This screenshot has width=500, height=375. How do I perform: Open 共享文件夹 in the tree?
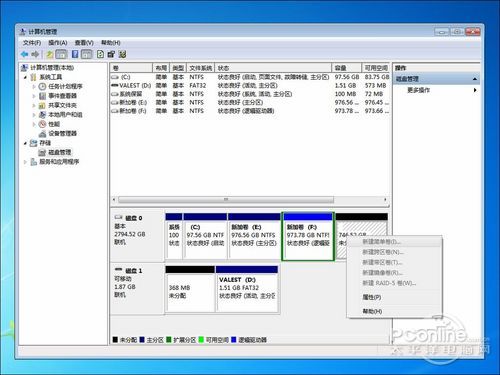coord(62,105)
